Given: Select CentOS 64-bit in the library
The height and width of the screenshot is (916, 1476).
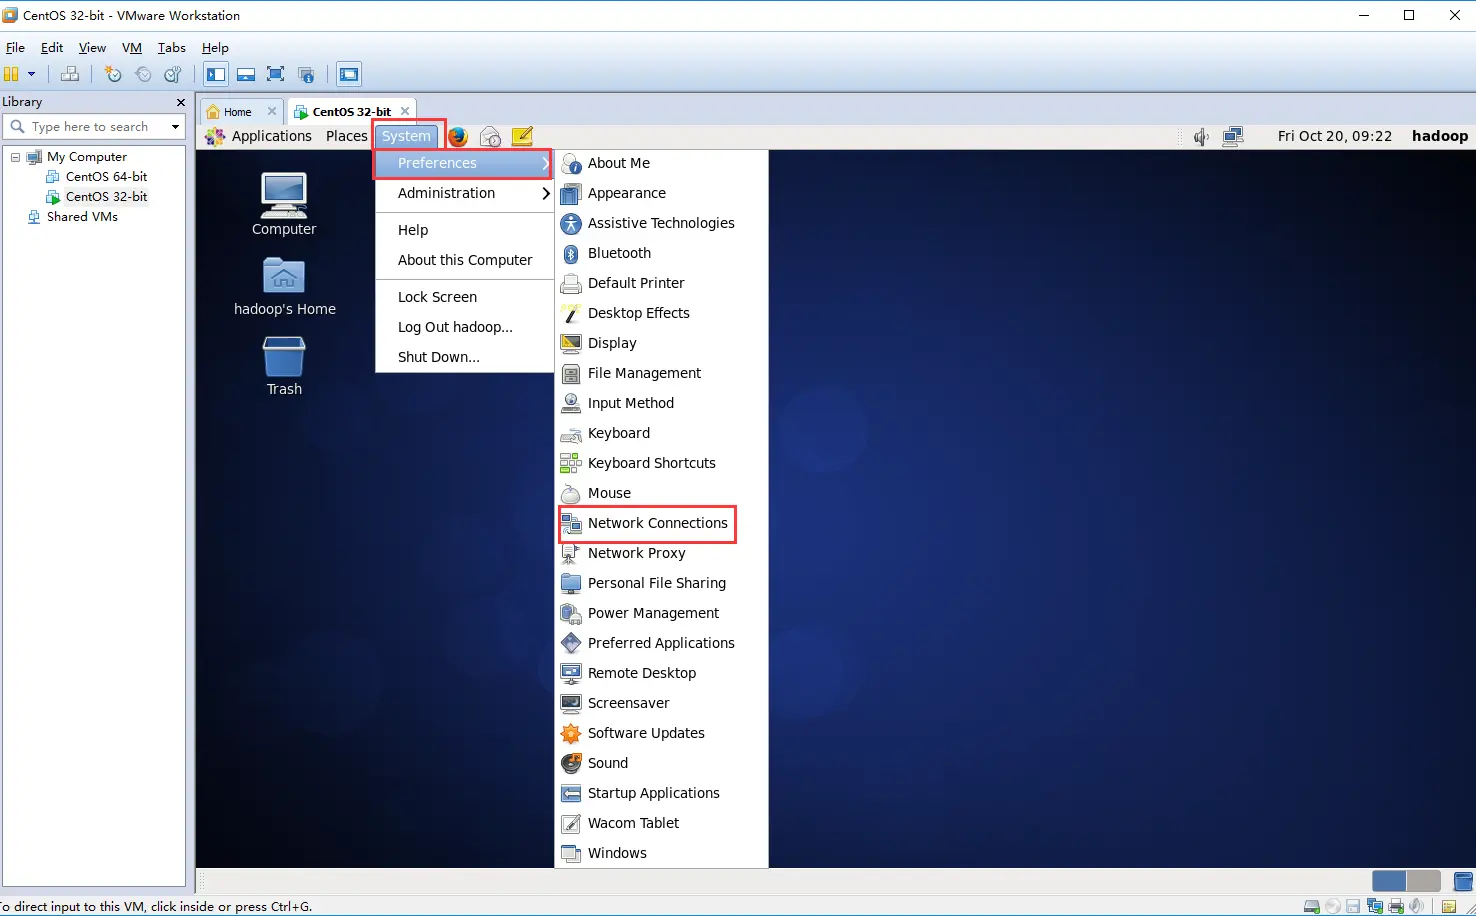Looking at the screenshot, I should pyautogui.click(x=106, y=176).
